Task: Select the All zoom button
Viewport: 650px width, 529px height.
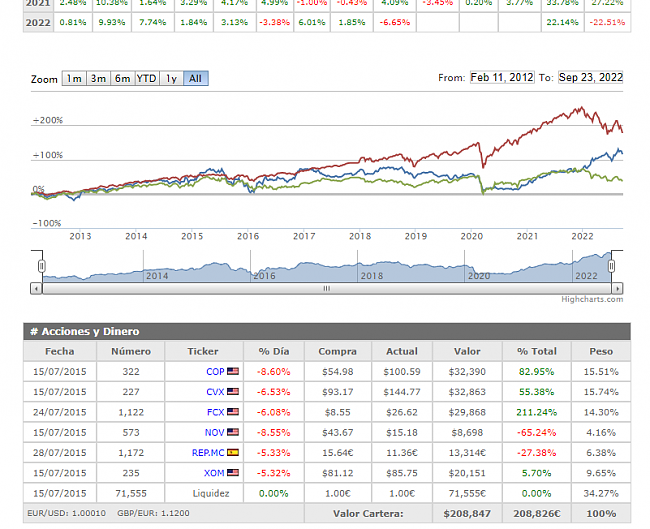Action: [x=196, y=78]
